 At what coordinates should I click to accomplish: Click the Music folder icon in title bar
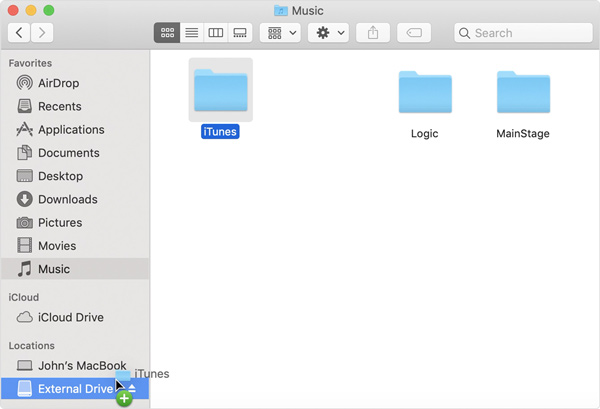click(281, 11)
